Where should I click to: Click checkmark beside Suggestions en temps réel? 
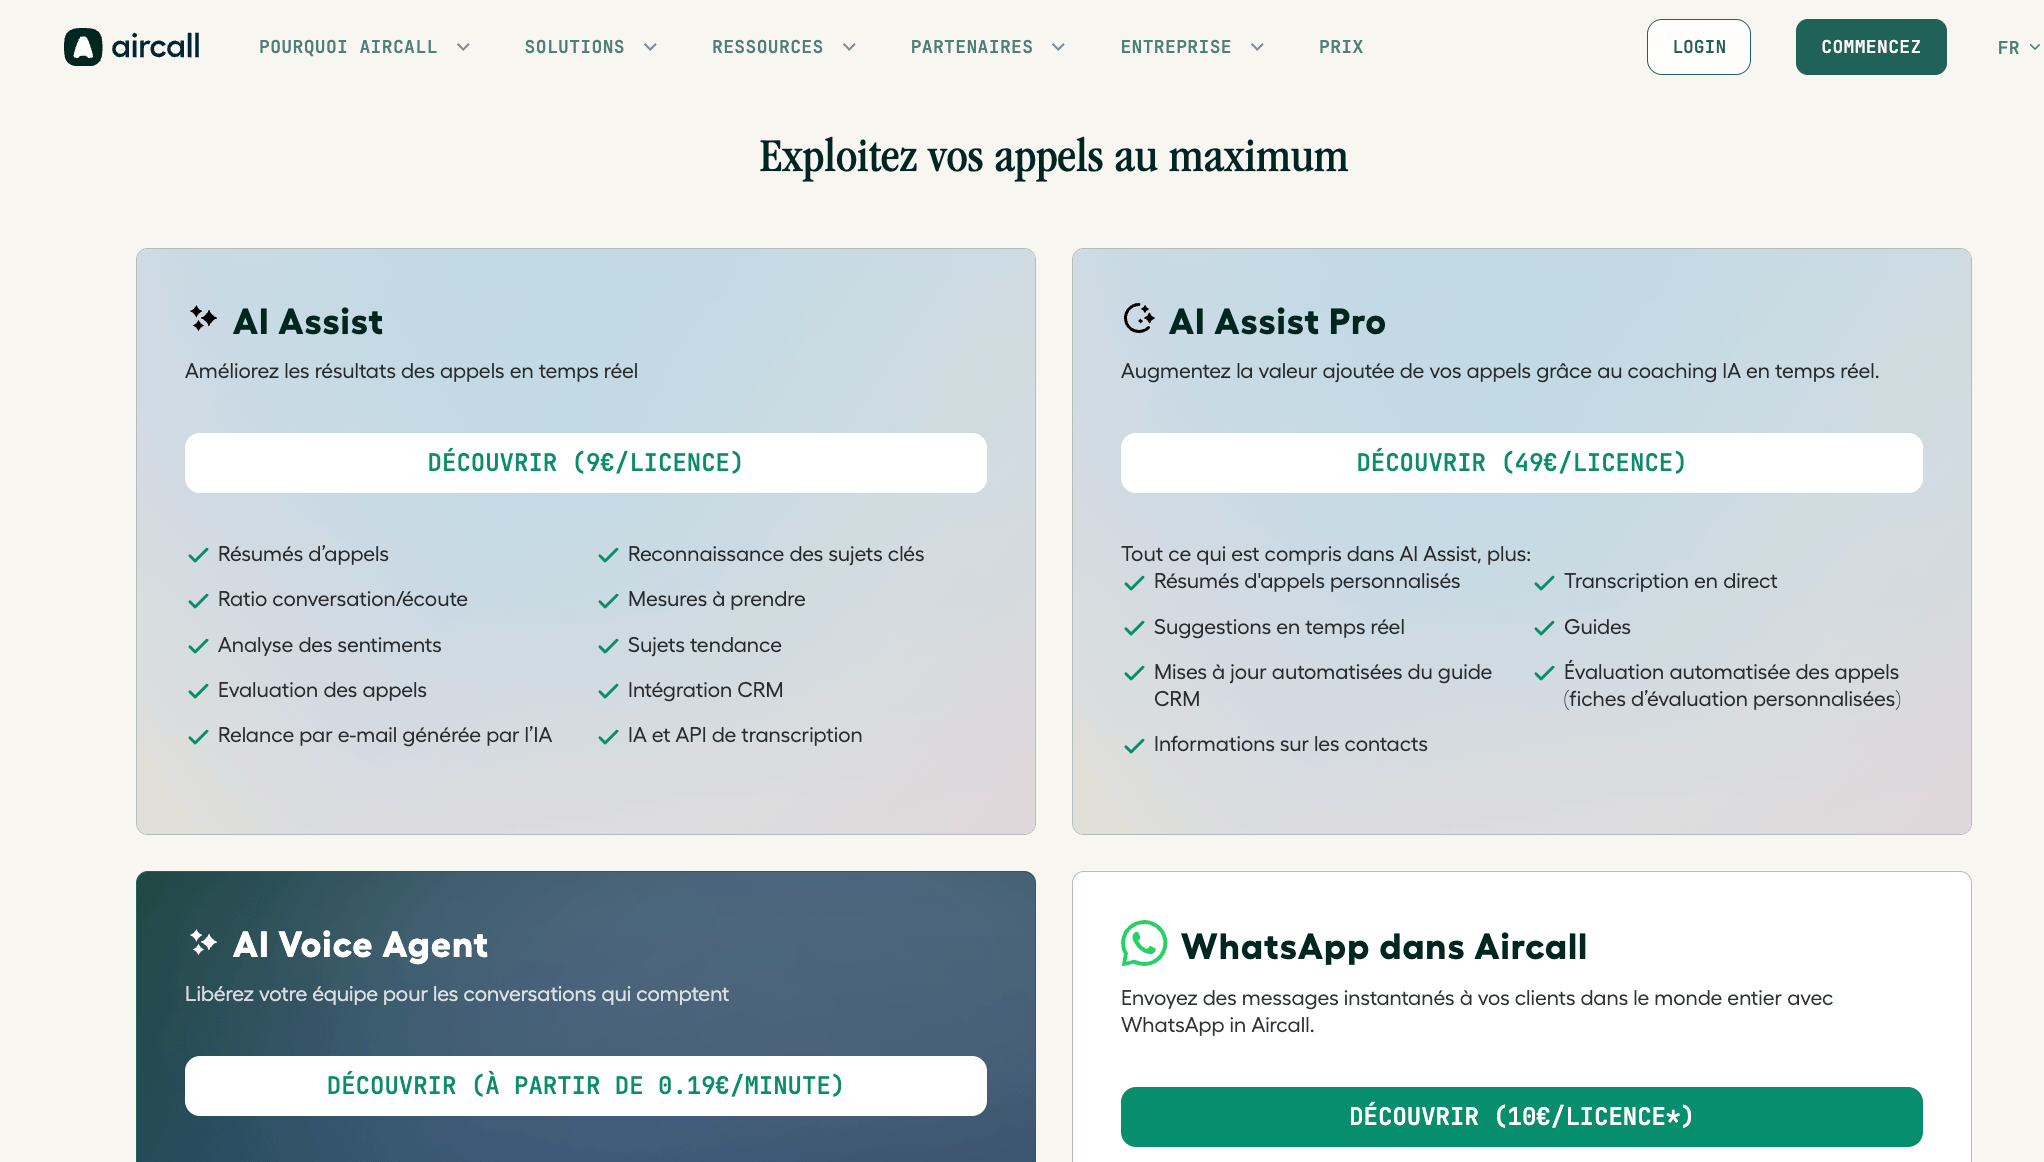pyautogui.click(x=1134, y=628)
